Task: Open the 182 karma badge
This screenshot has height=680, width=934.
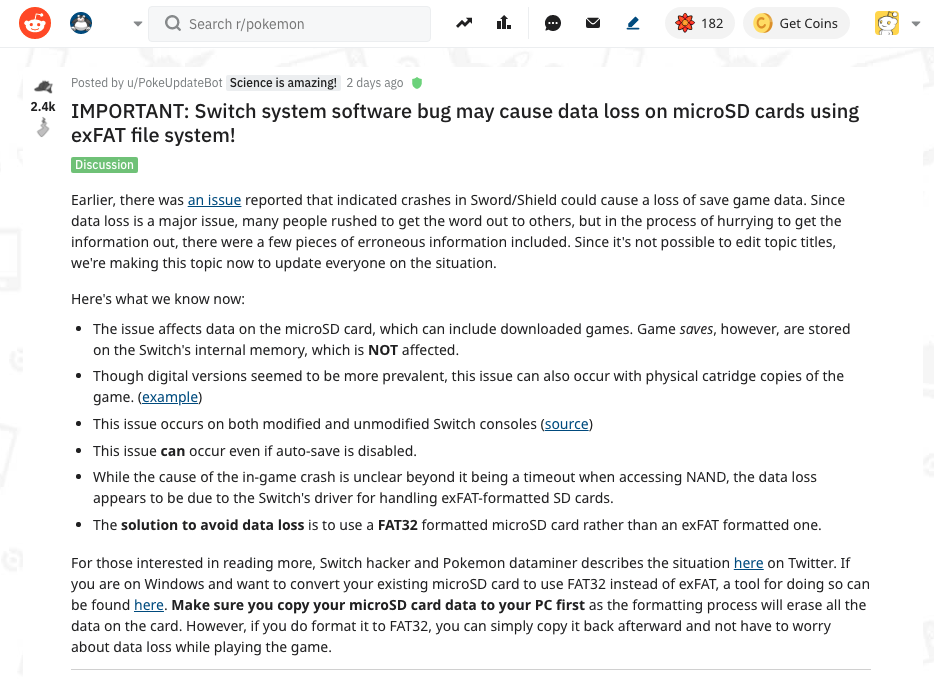Action: click(x=699, y=23)
